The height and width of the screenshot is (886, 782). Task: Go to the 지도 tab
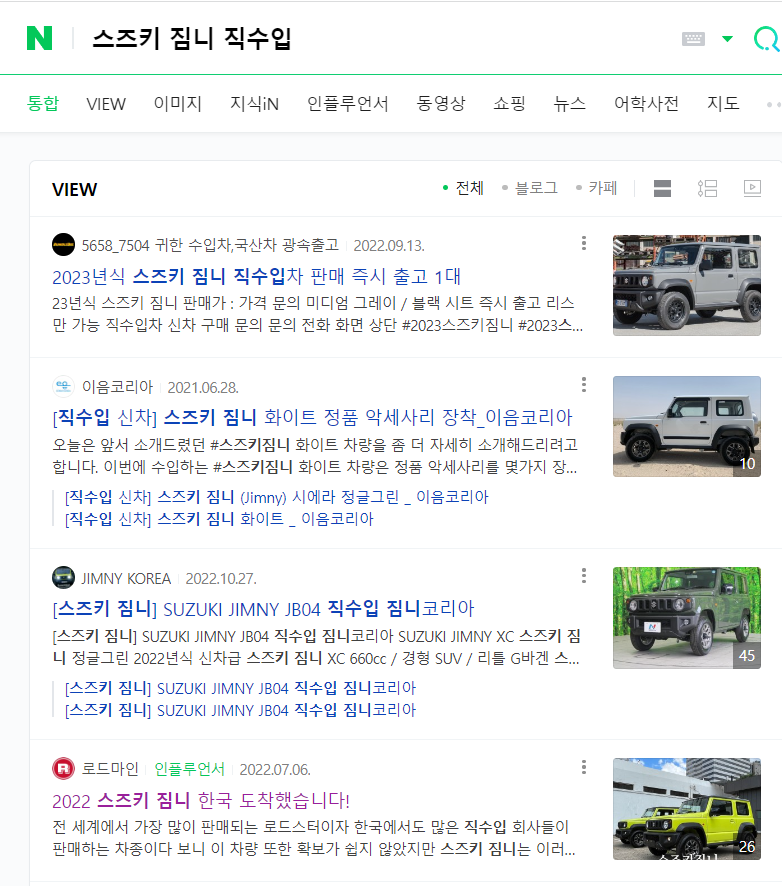pyautogui.click(x=723, y=103)
